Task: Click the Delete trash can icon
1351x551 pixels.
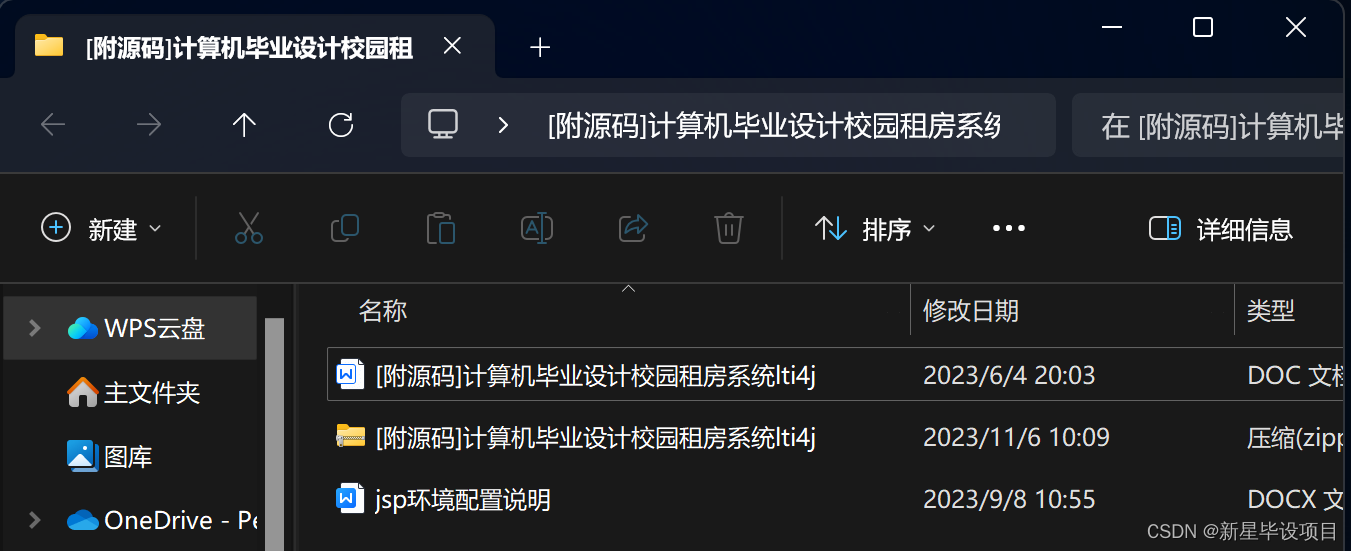Action: click(x=729, y=228)
